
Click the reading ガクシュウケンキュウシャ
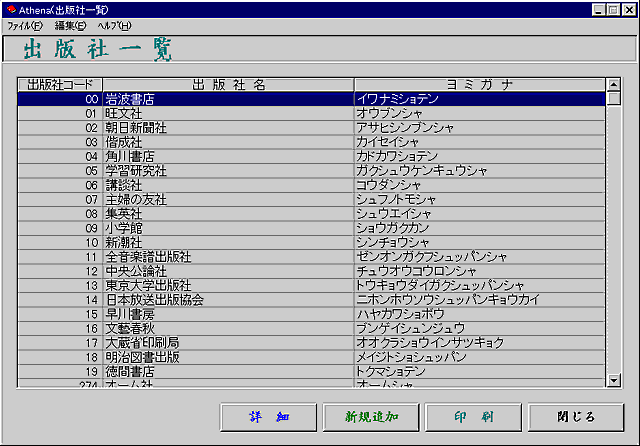click(x=422, y=171)
